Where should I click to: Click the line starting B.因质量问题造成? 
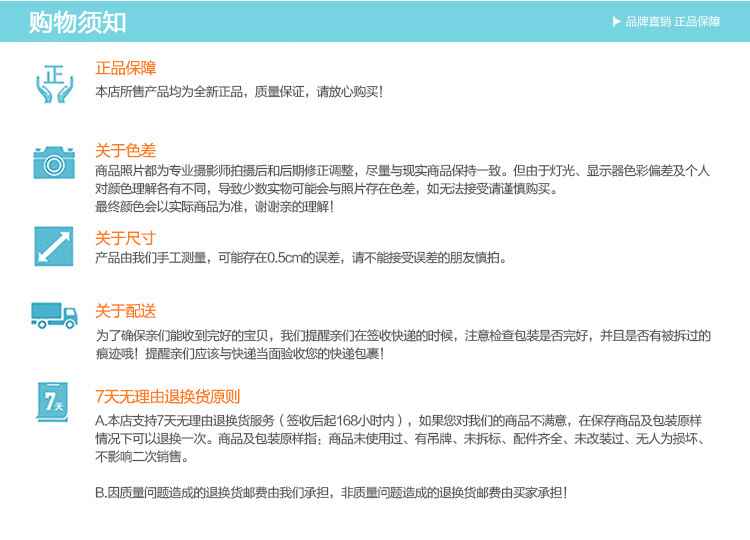coord(331,492)
